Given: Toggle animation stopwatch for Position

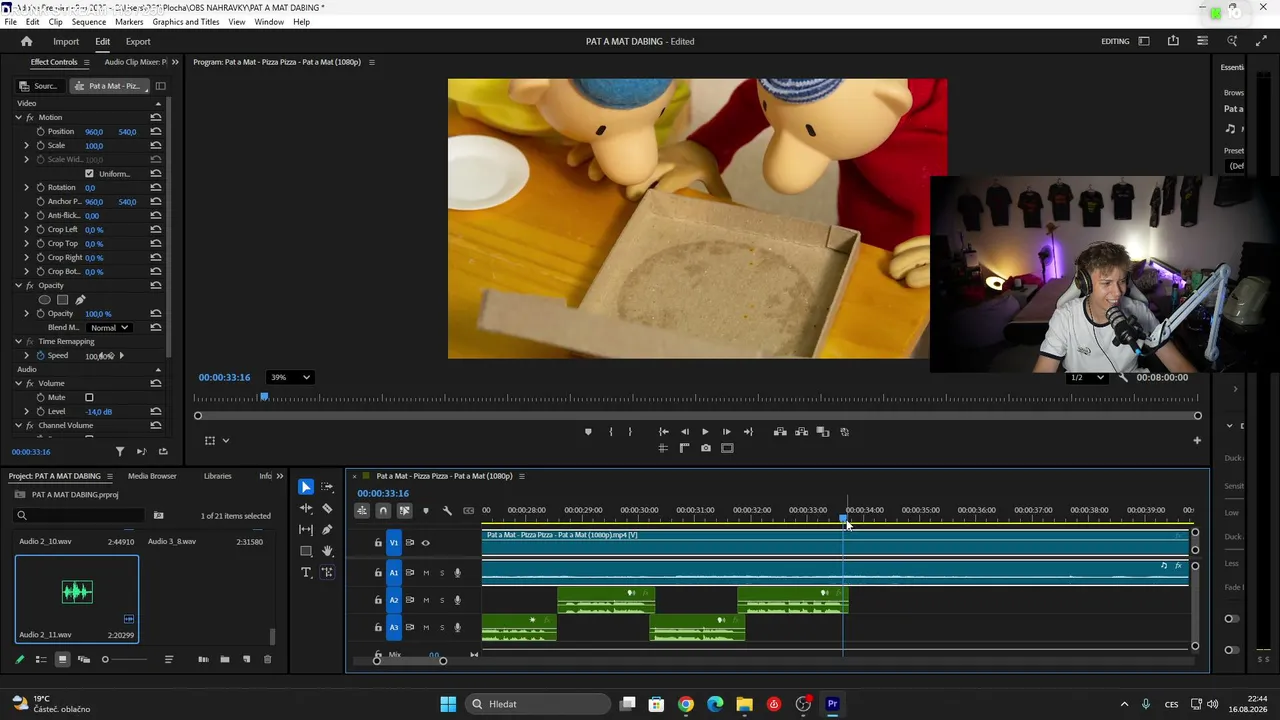Looking at the screenshot, I should tap(41, 131).
